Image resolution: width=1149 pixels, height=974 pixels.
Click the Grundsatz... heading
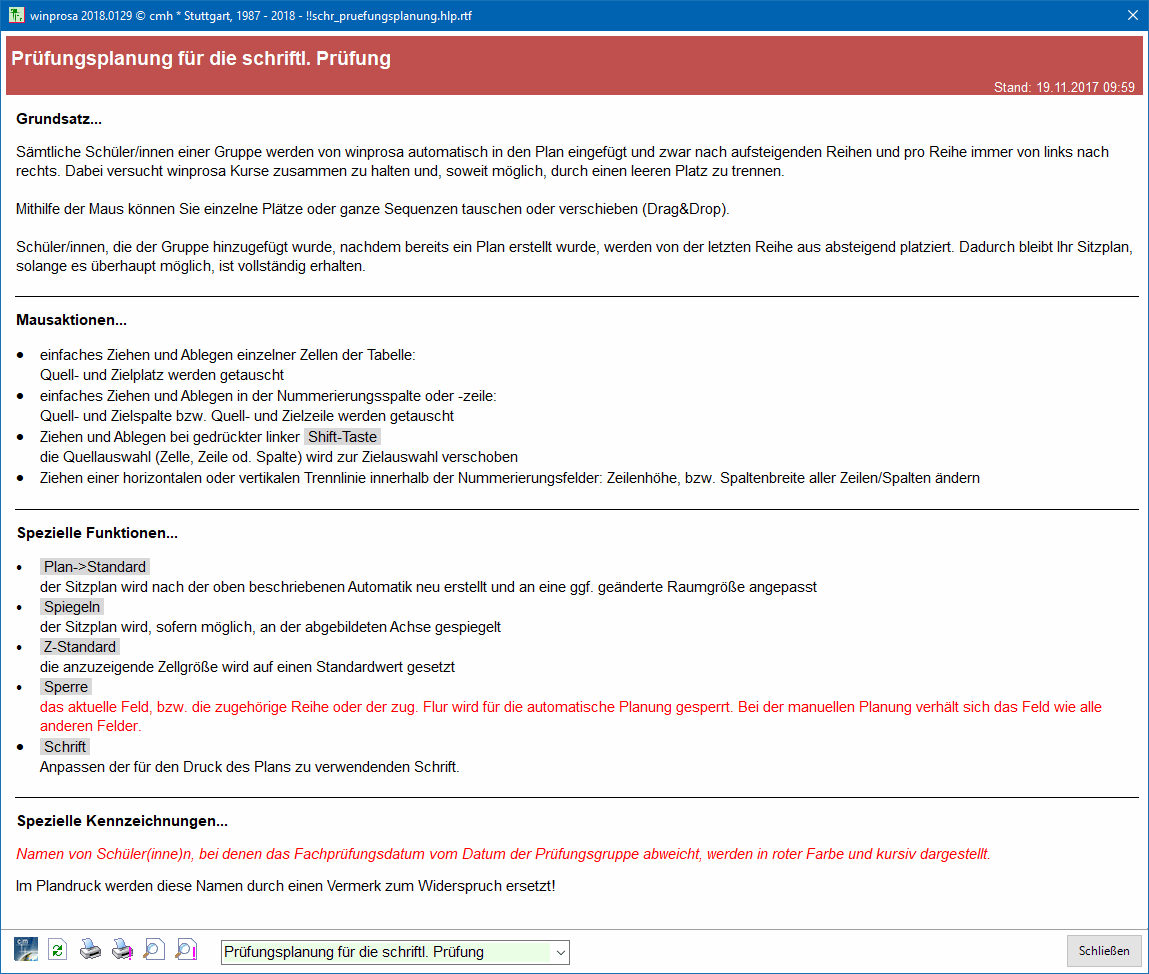[x=59, y=119]
